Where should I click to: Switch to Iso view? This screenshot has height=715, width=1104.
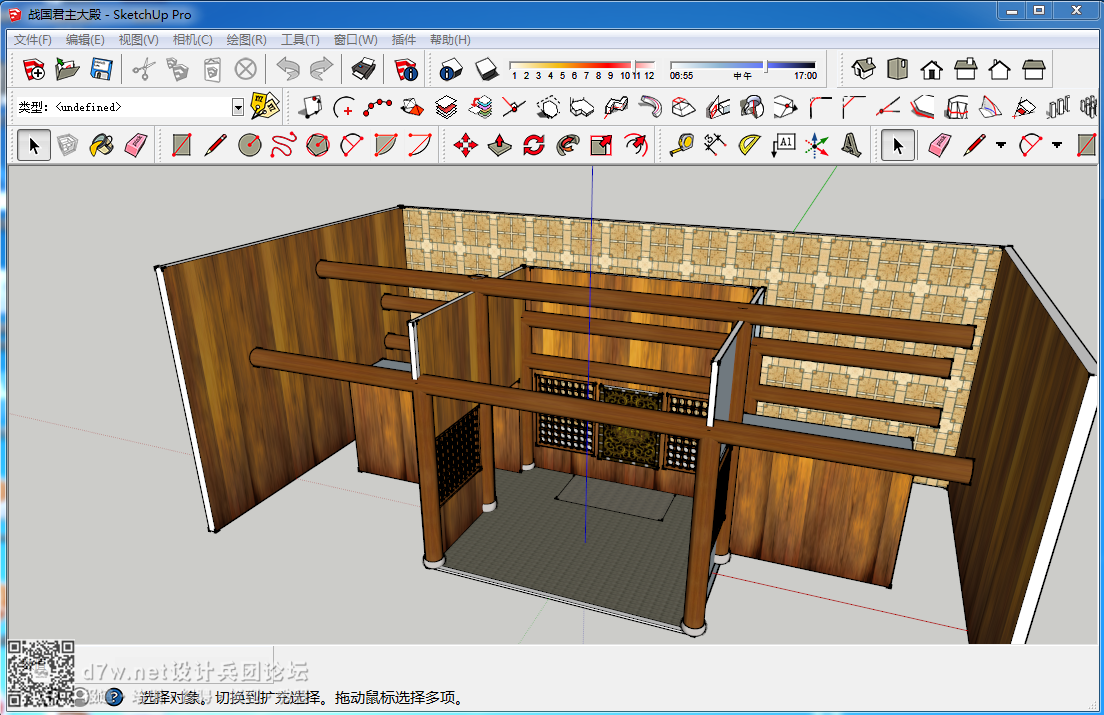point(863,69)
